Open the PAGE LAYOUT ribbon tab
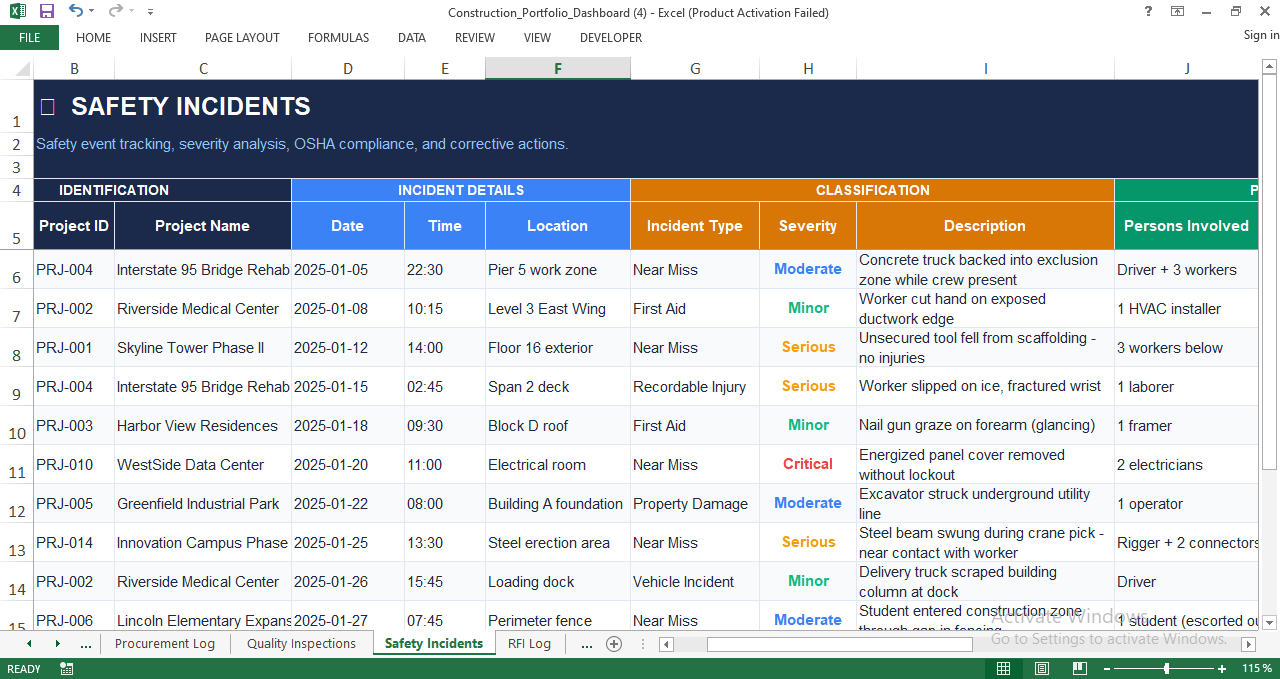Viewport: 1280px width, 679px height. tap(242, 38)
